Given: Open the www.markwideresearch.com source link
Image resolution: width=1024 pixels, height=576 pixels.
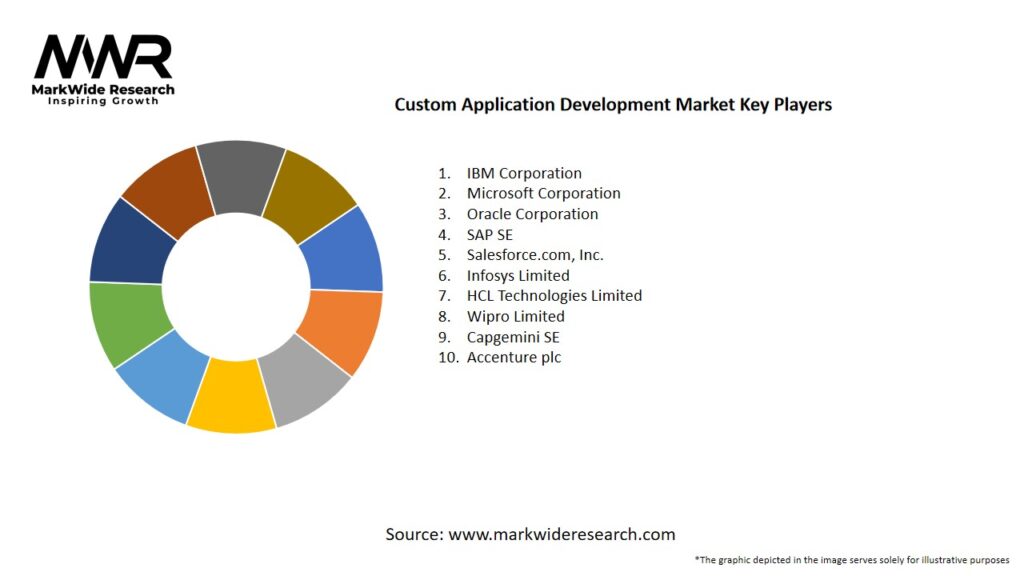Looking at the screenshot, I should click(x=561, y=534).
